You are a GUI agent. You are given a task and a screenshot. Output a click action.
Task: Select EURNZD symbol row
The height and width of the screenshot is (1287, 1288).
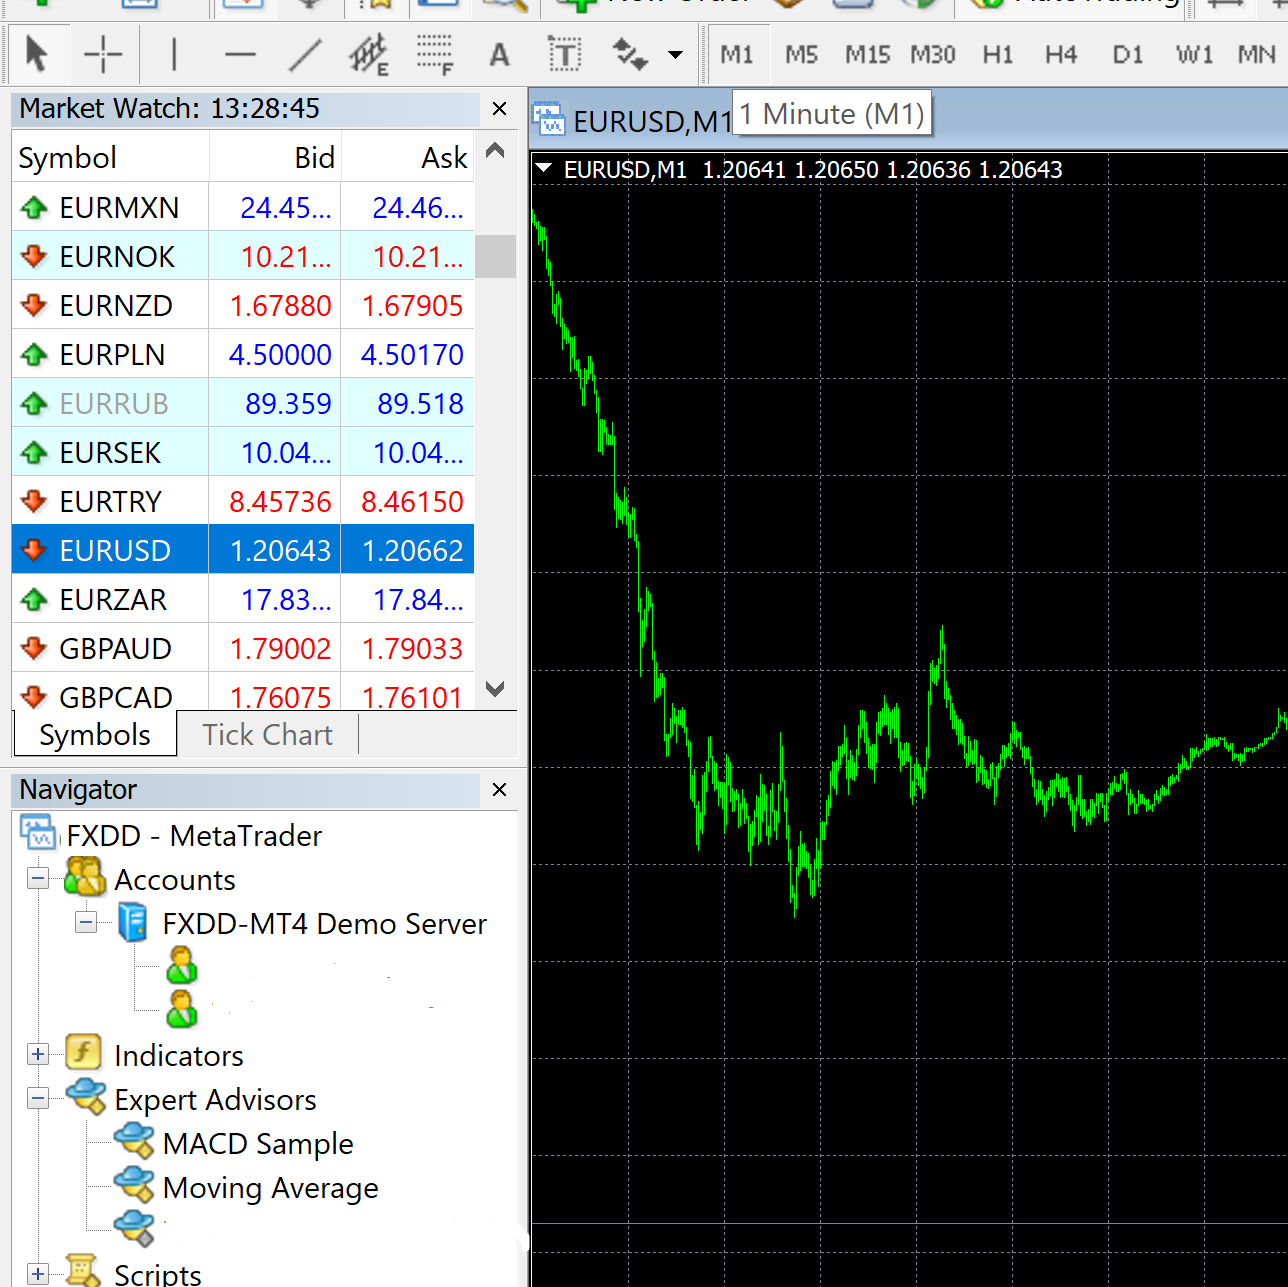coord(243,305)
